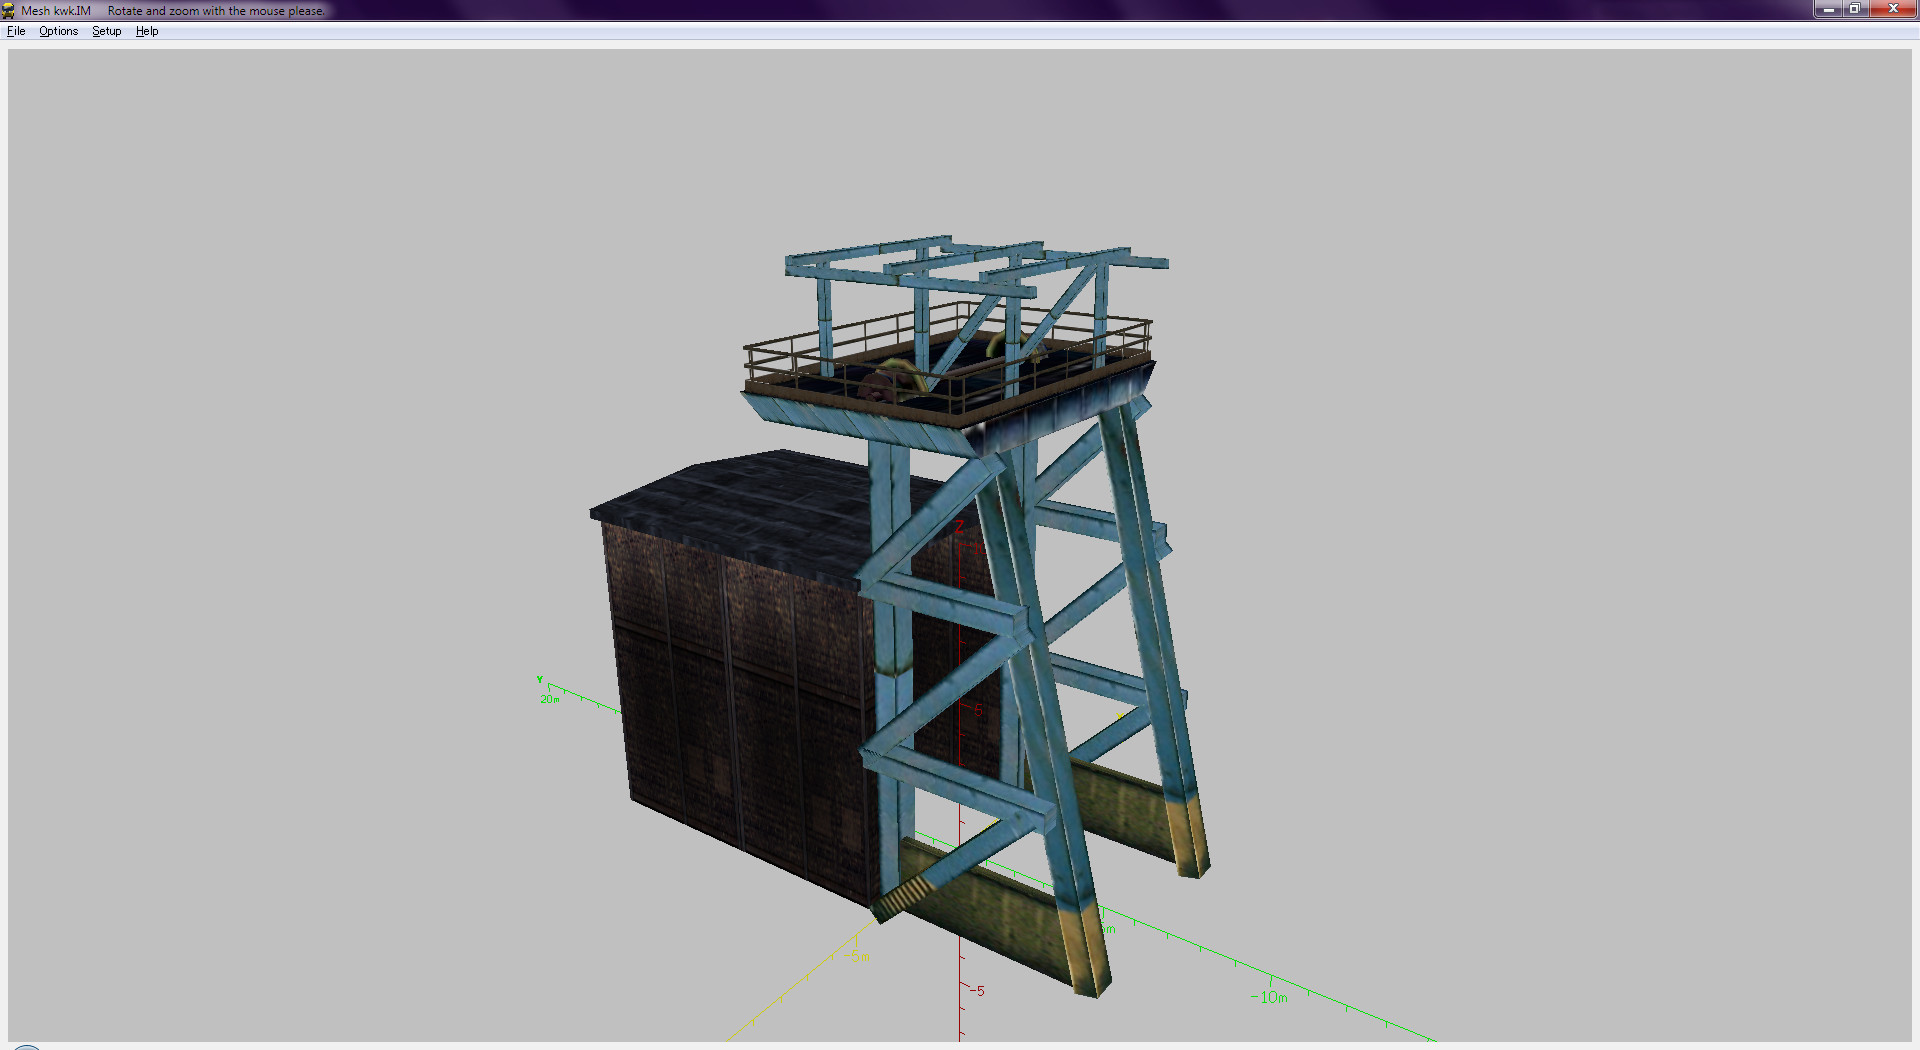Click the yellow 5m axis marker
Image resolution: width=1920 pixels, height=1050 pixels.
click(x=861, y=957)
